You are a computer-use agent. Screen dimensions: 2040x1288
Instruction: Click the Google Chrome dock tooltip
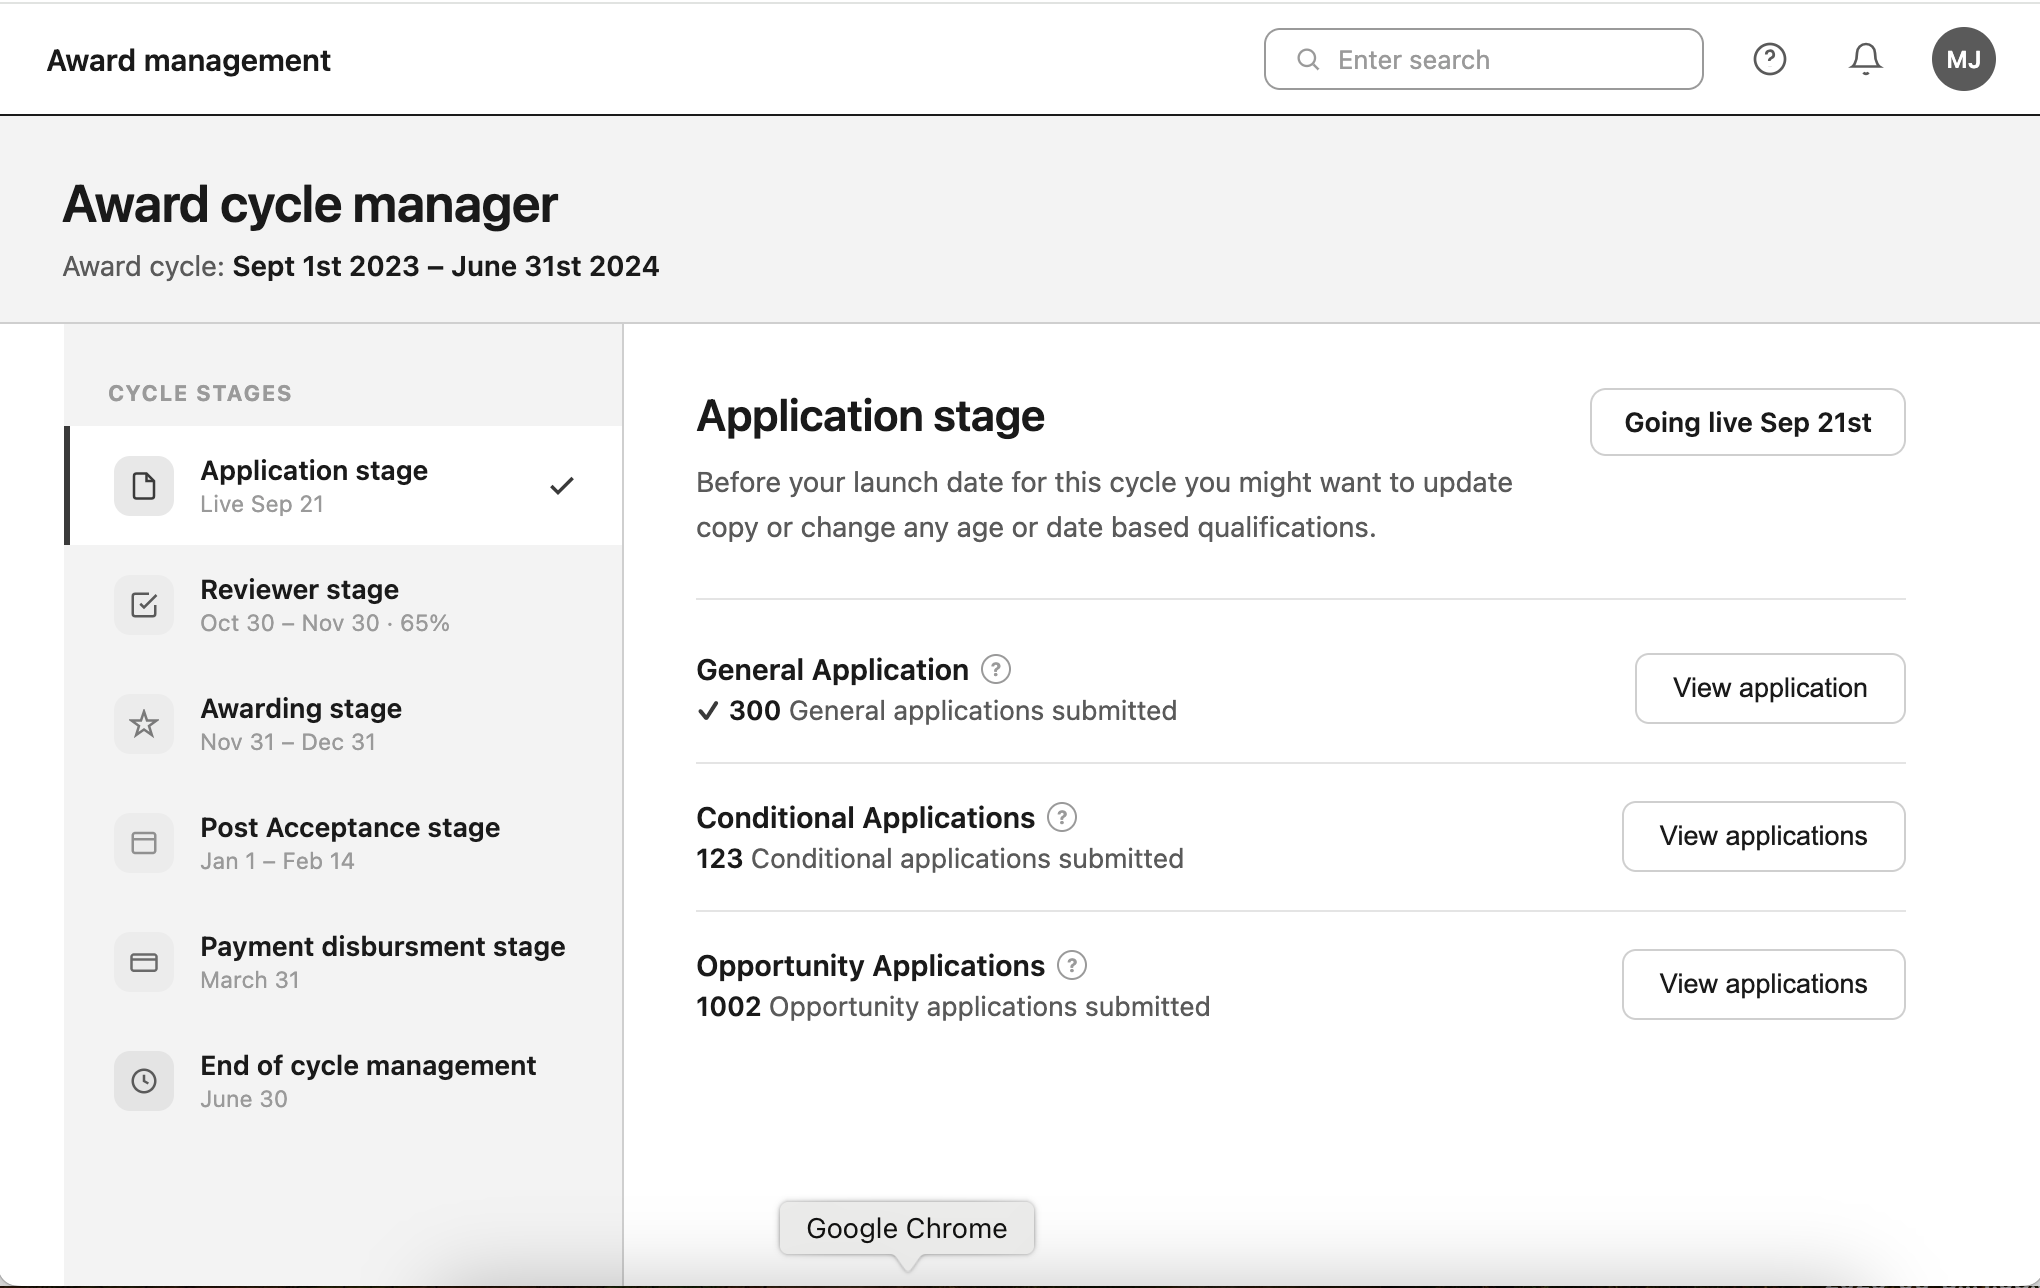907,1228
